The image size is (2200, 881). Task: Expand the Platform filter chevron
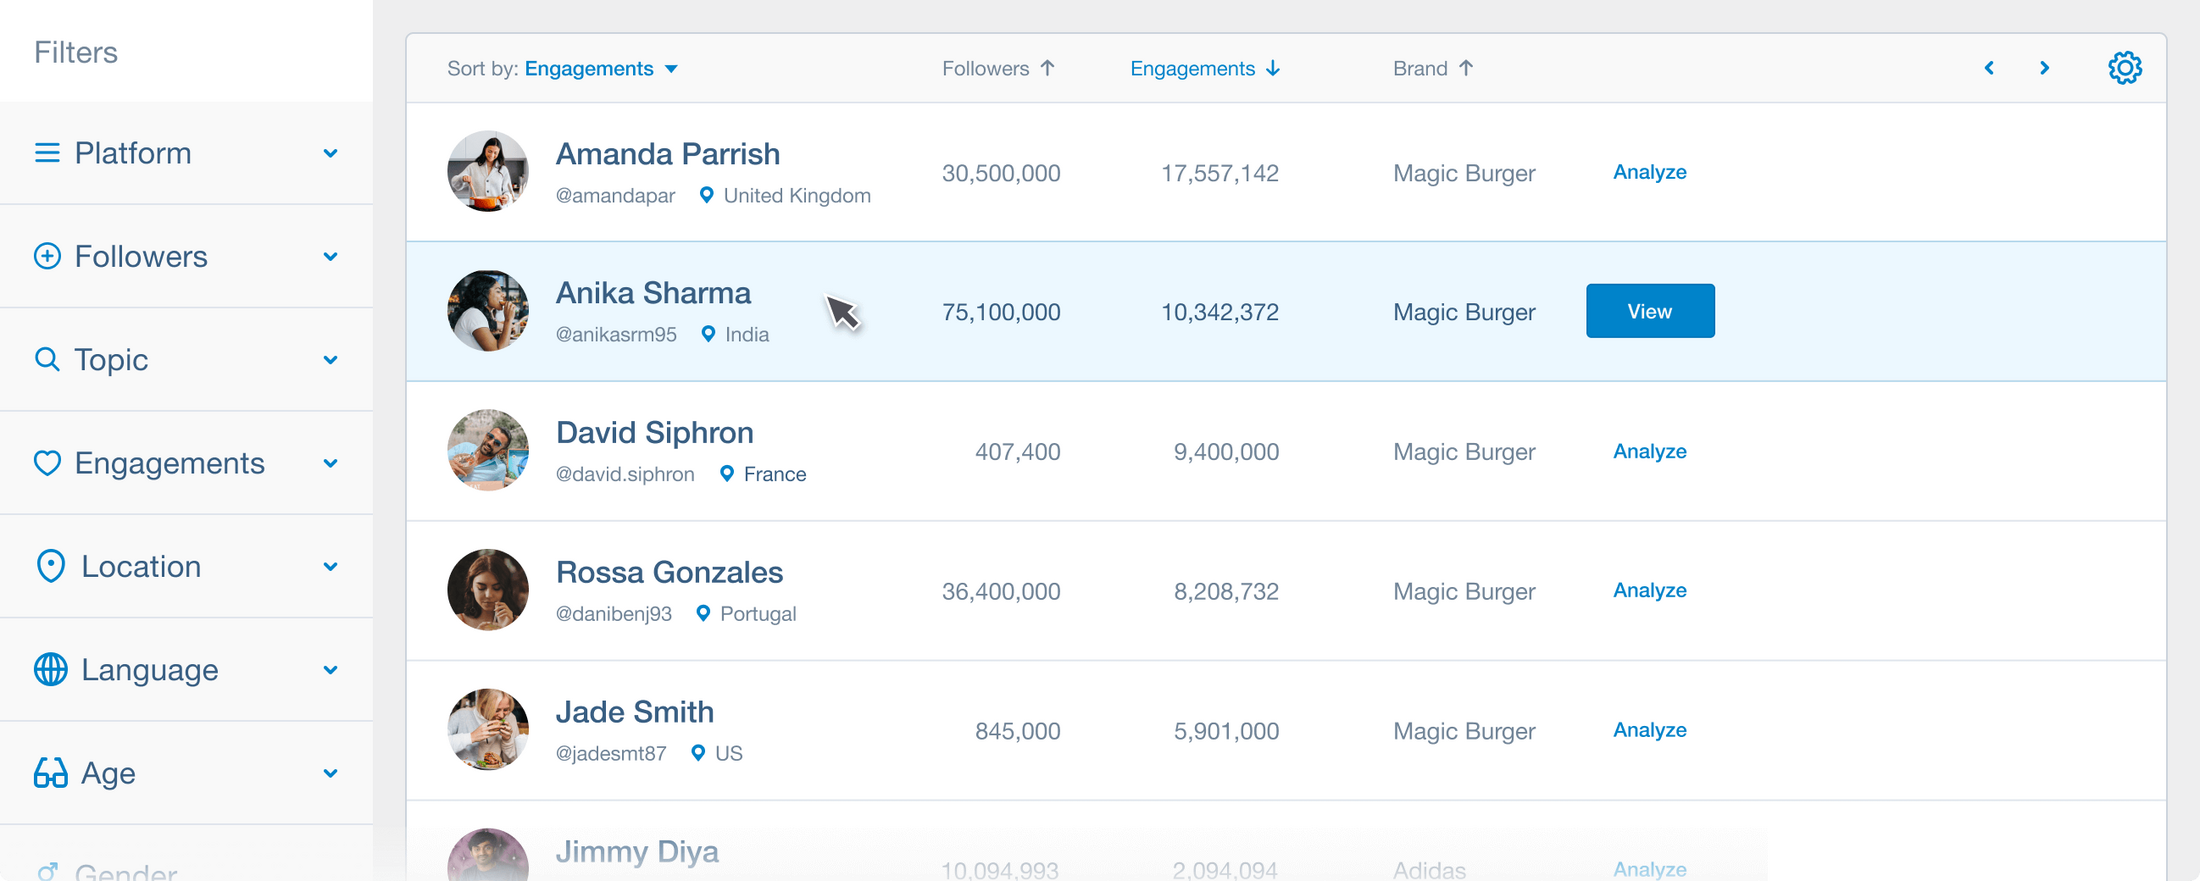[330, 153]
